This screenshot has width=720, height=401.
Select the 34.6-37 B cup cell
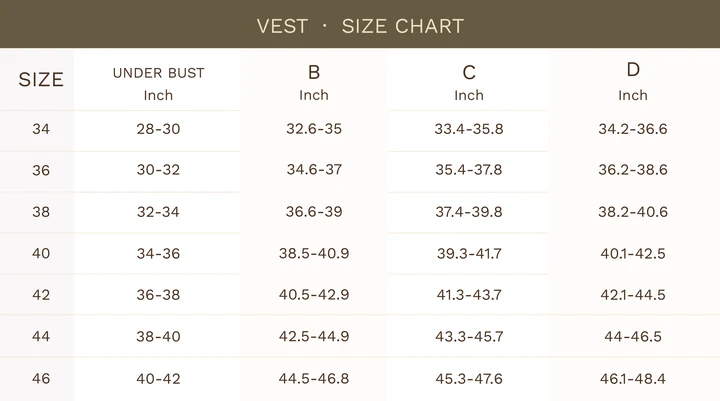314,169
